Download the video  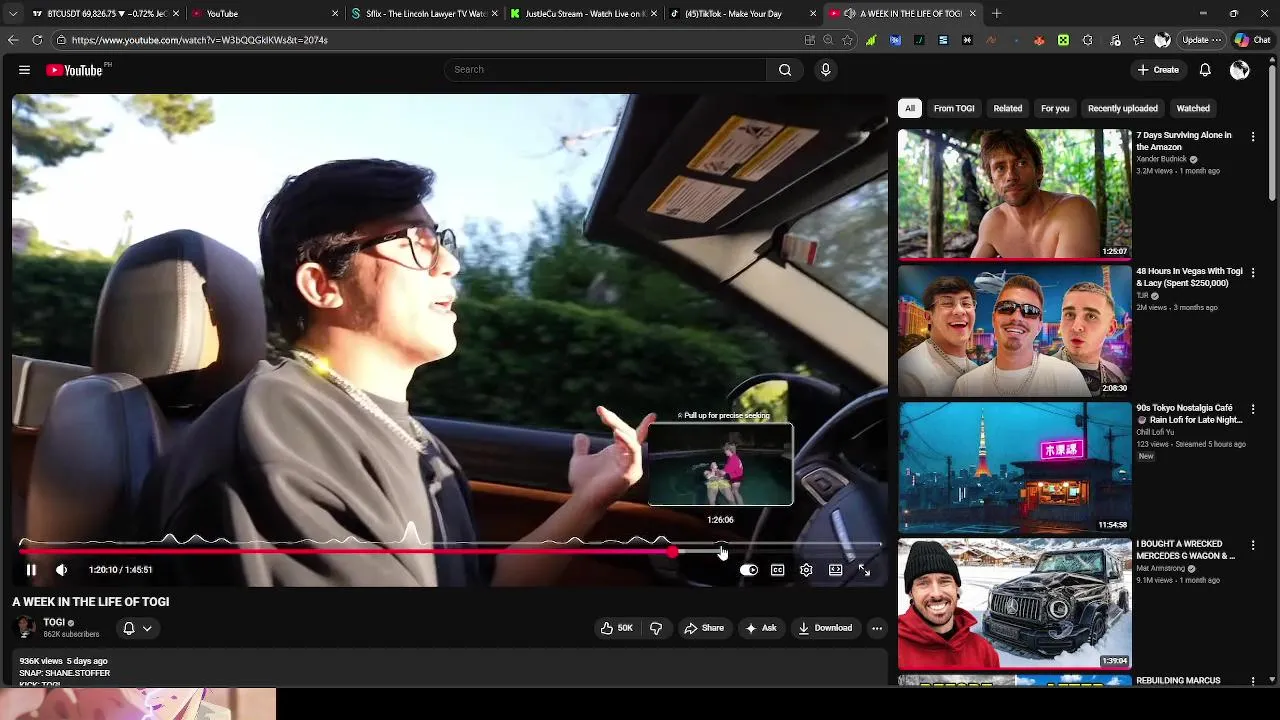[825, 628]
